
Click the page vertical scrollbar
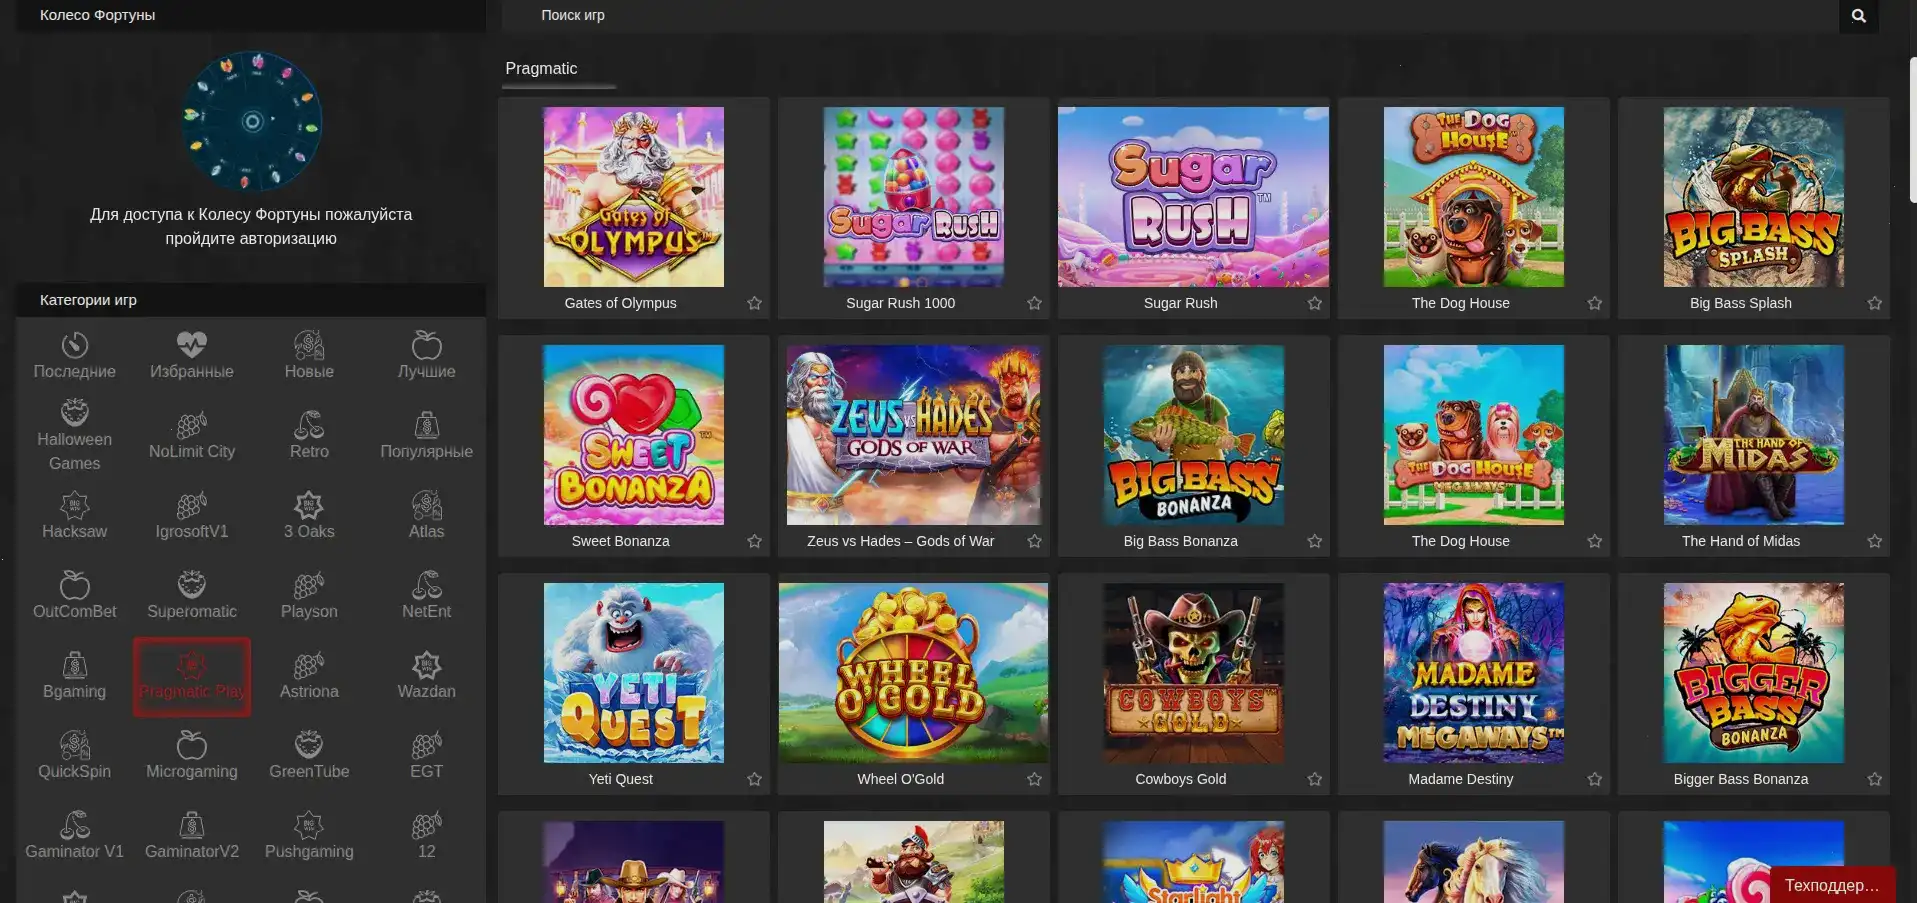coord(1912,130)
